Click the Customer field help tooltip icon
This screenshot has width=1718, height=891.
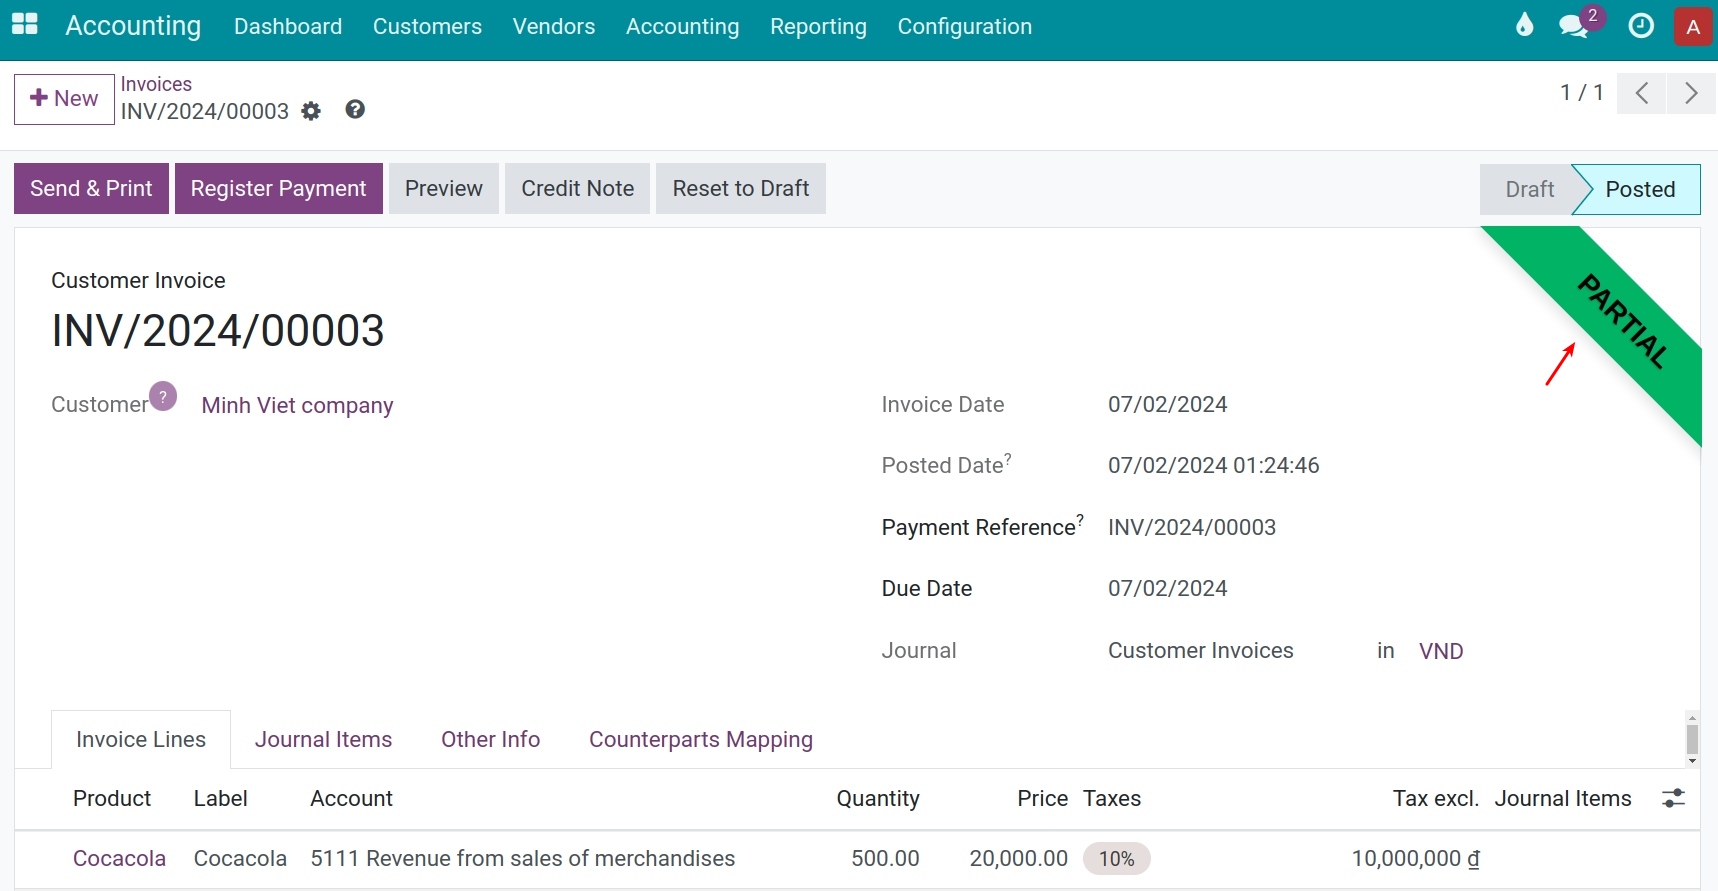coord(163,396)
